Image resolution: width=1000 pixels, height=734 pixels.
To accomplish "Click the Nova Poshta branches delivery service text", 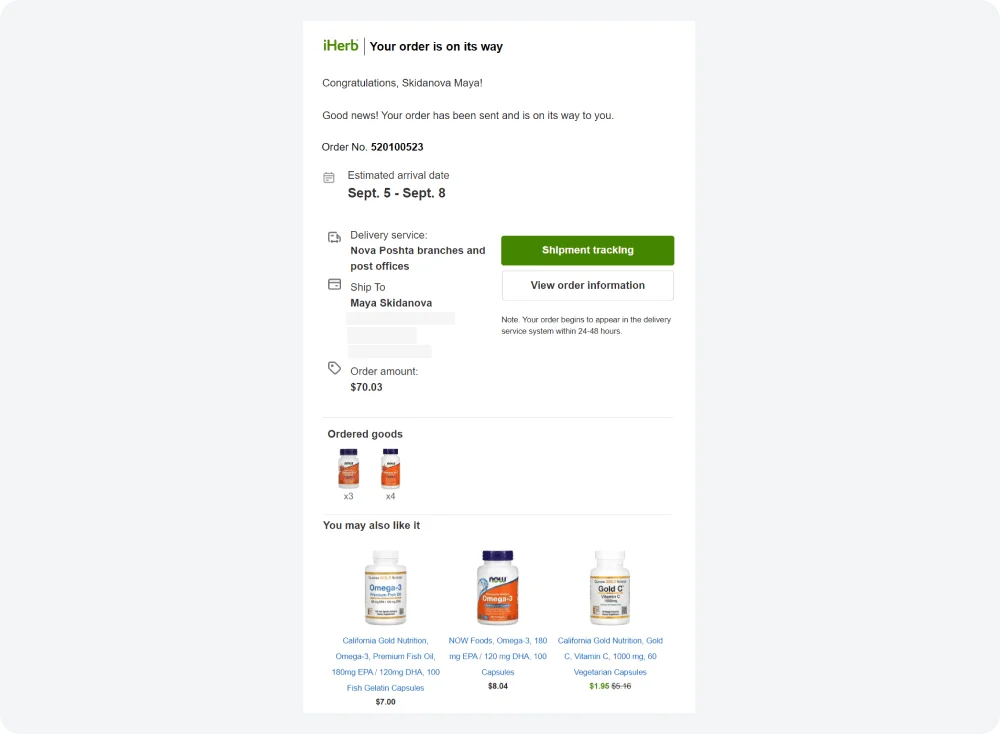I will click(418, 258).
